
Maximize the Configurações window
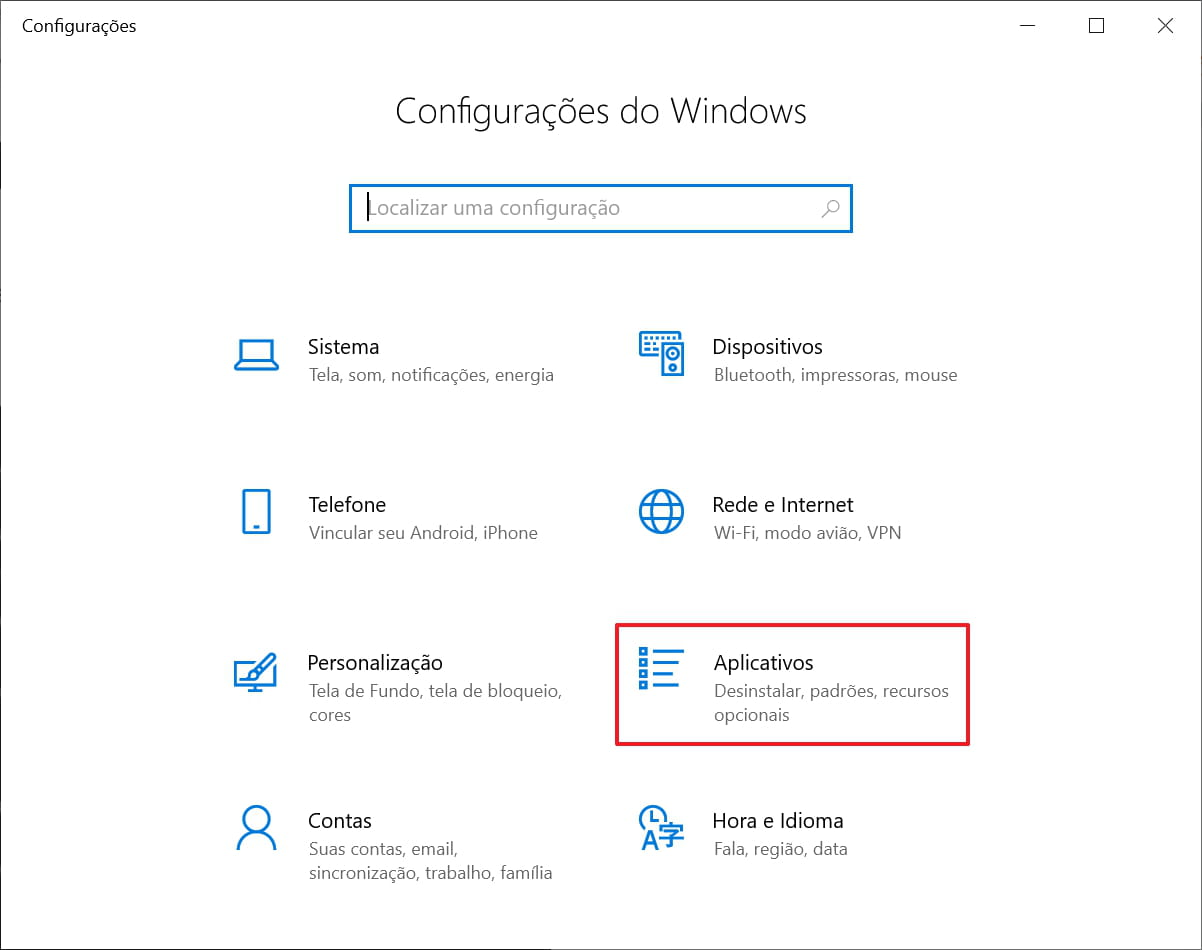click(1096, 26)
